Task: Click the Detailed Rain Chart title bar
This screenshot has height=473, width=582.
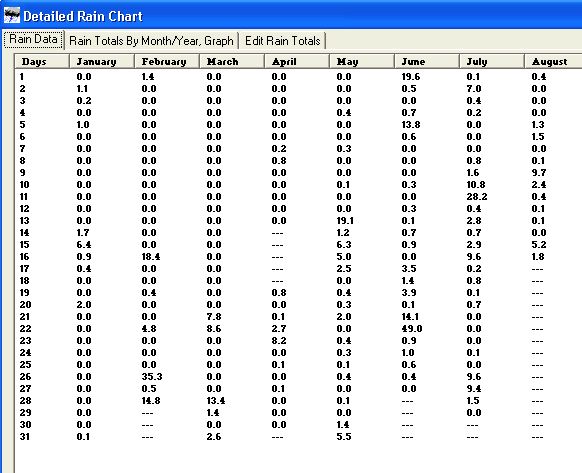Action: coord(291,16)
